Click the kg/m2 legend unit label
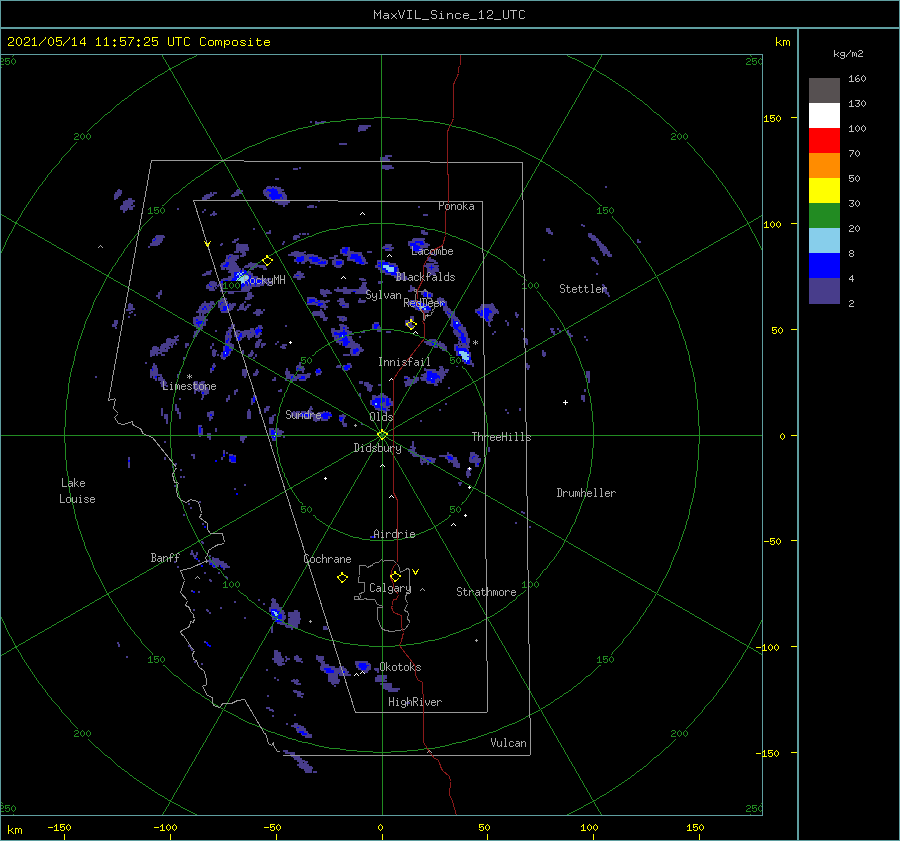900x841 pixels. tap(848, 54)
